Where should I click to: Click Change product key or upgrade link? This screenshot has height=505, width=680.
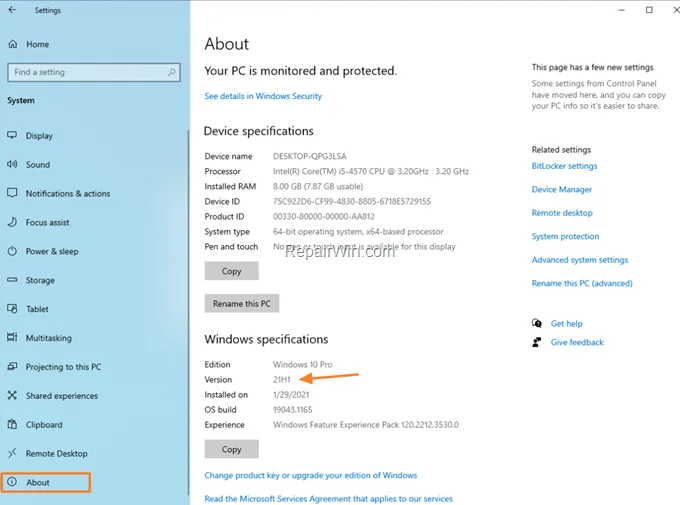(311, 475)
